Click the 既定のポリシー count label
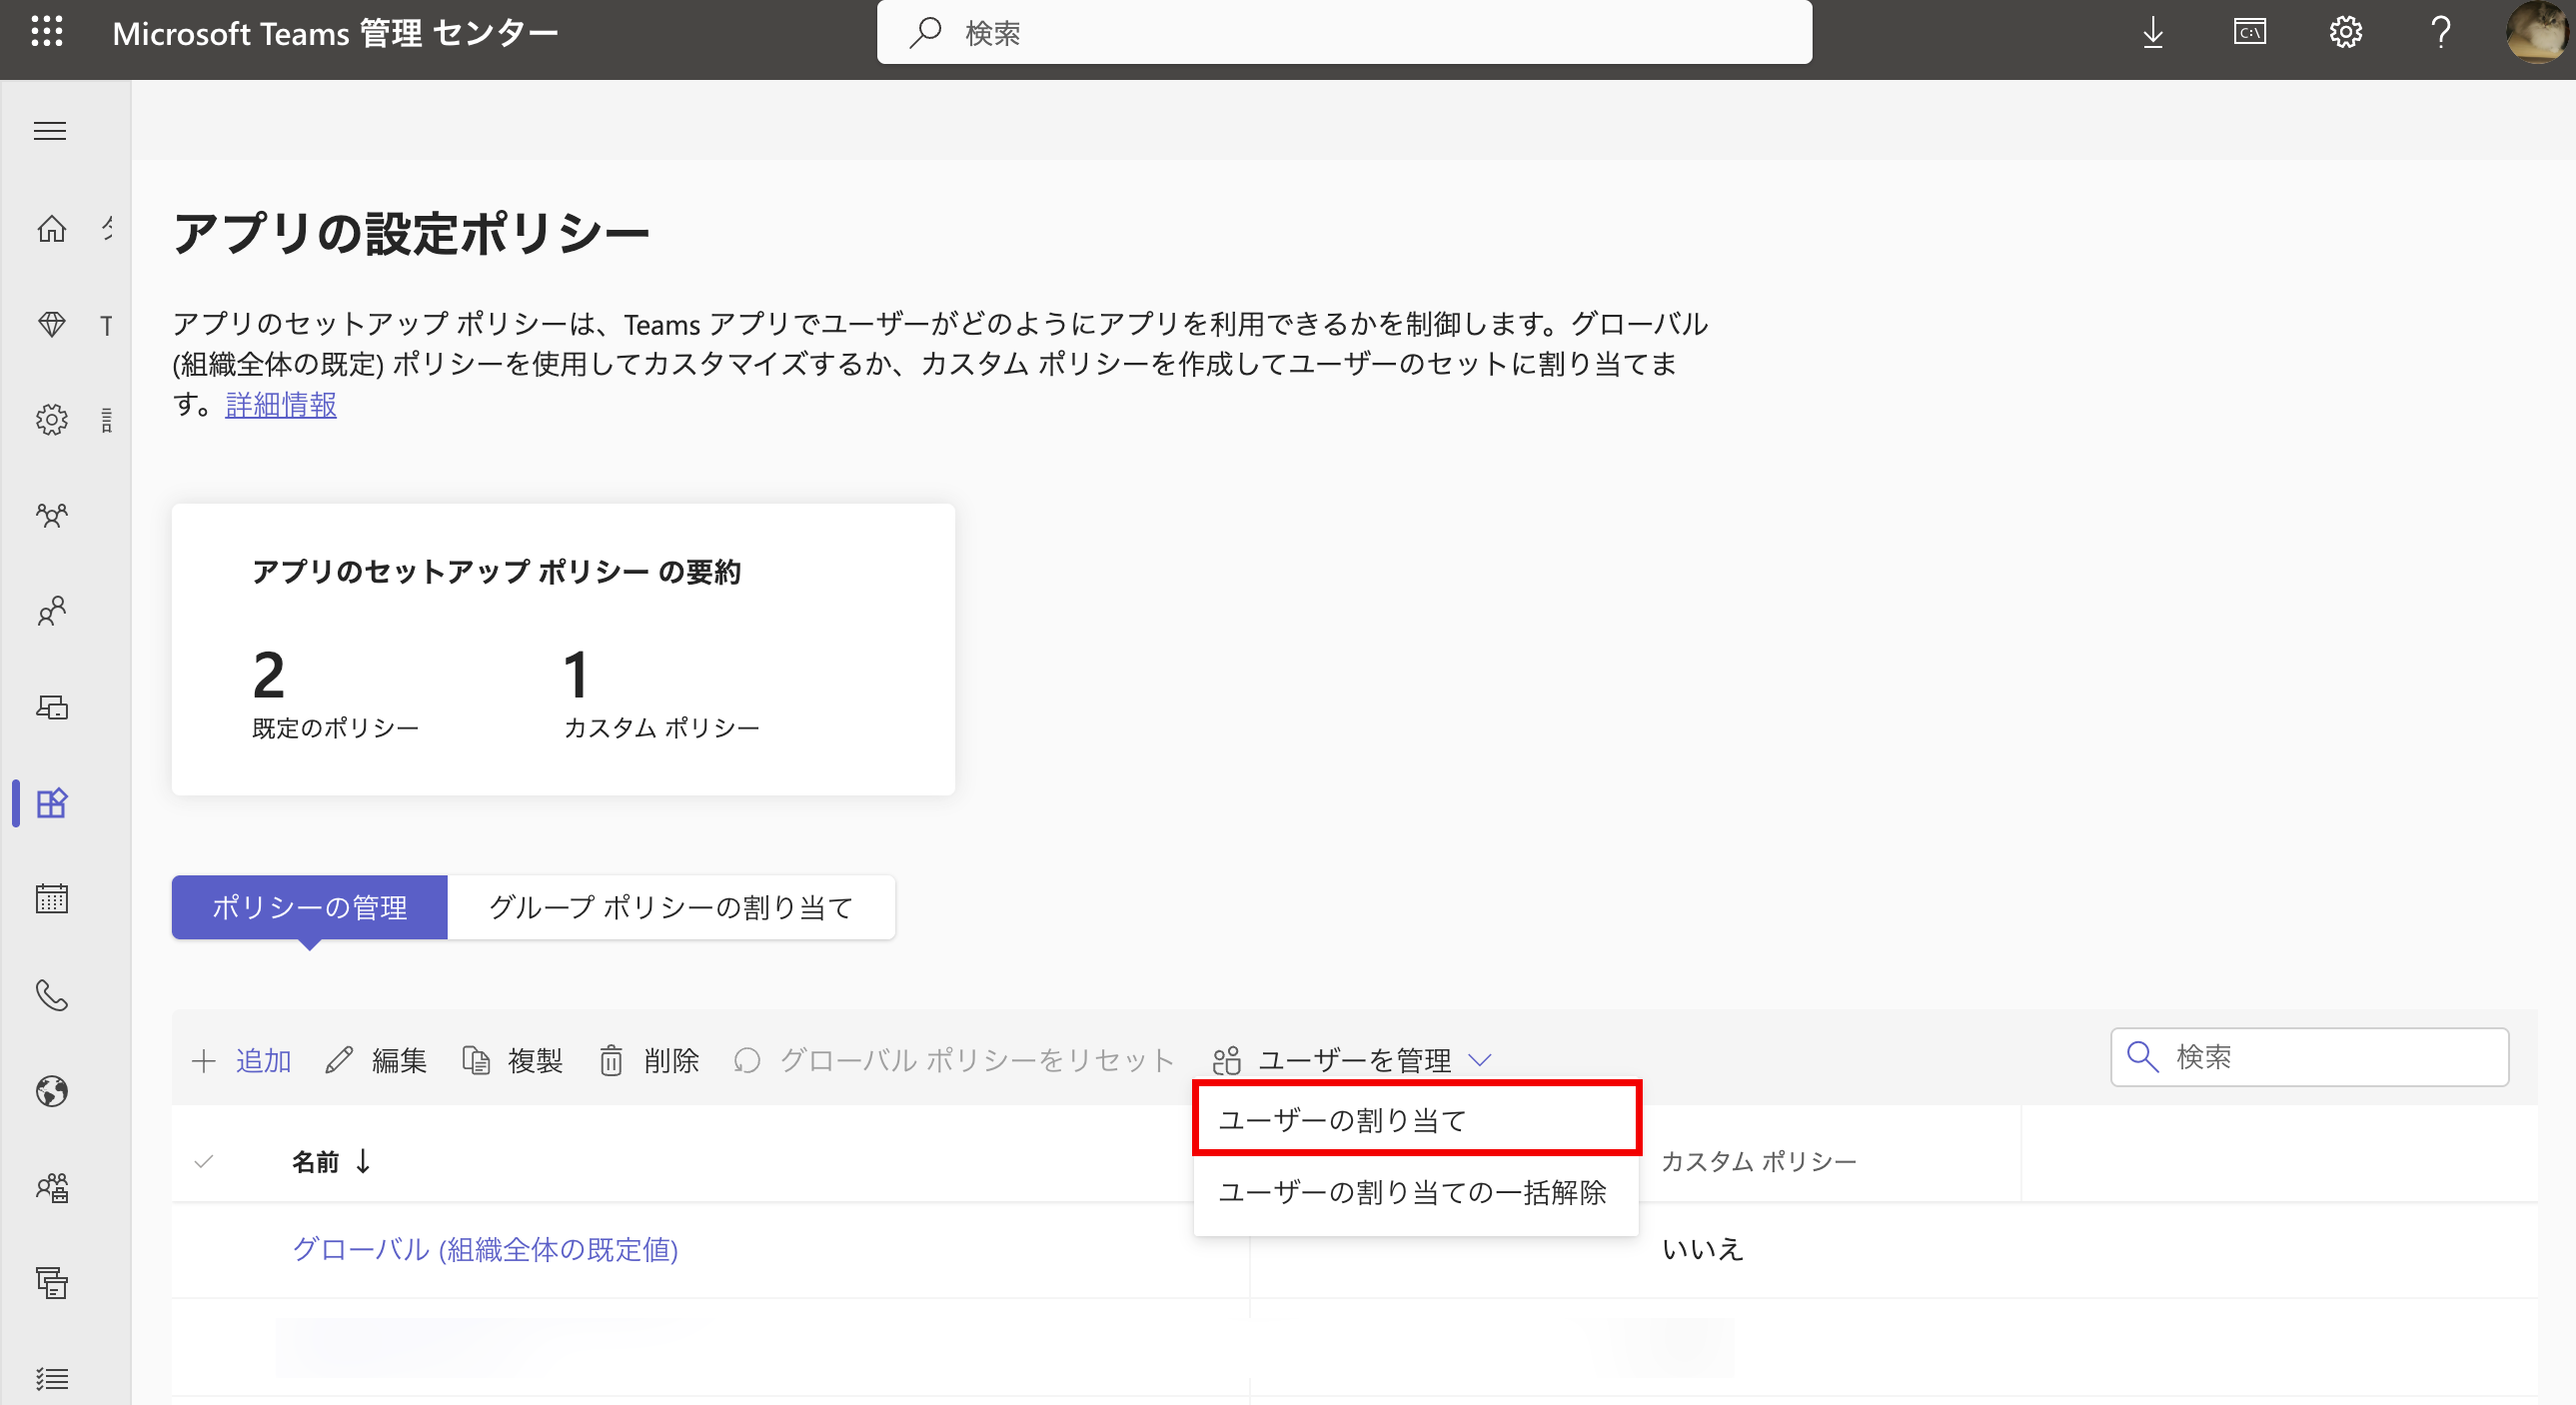2576x1405 pixels. [335, 728]
